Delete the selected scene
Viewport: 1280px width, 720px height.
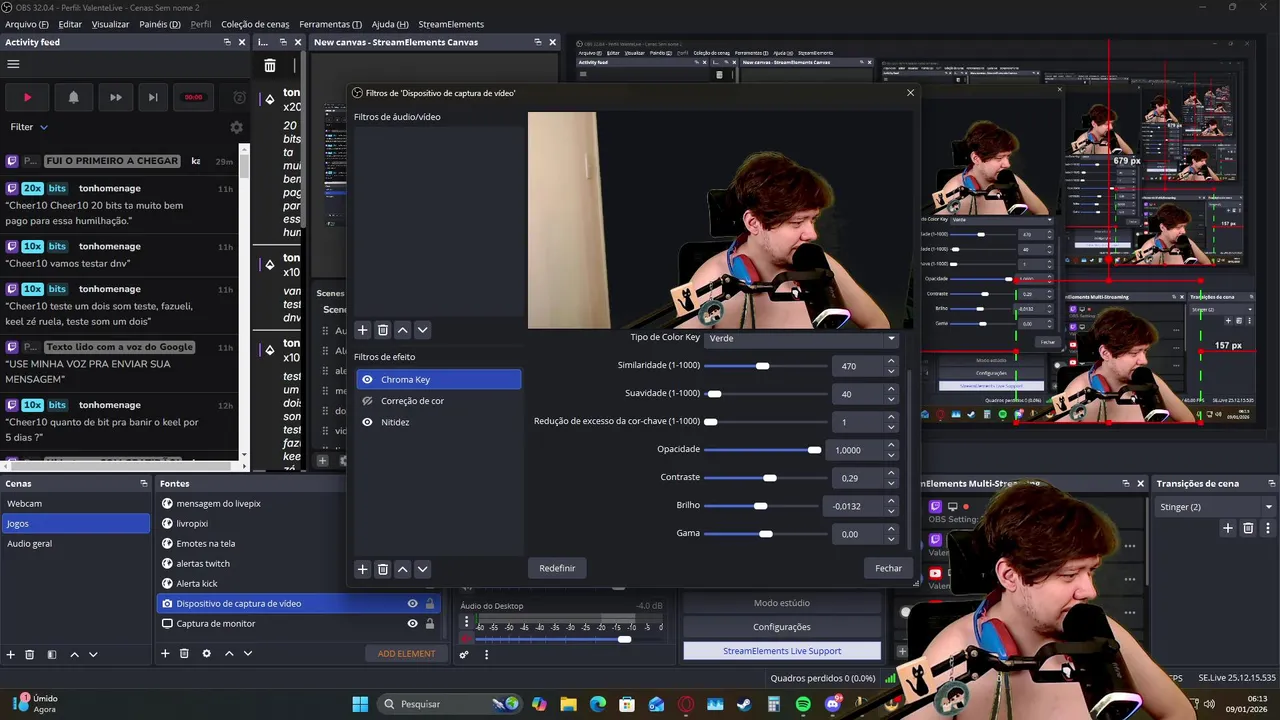pyautogui.click(x=29, y=654)
